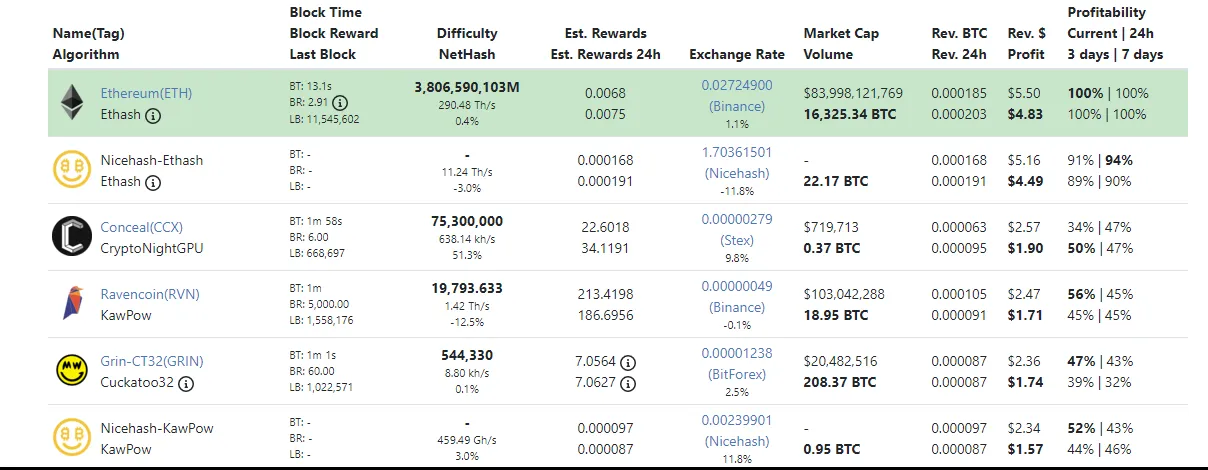Click the Difficulty NetHash column header

[x=467, y=44]
